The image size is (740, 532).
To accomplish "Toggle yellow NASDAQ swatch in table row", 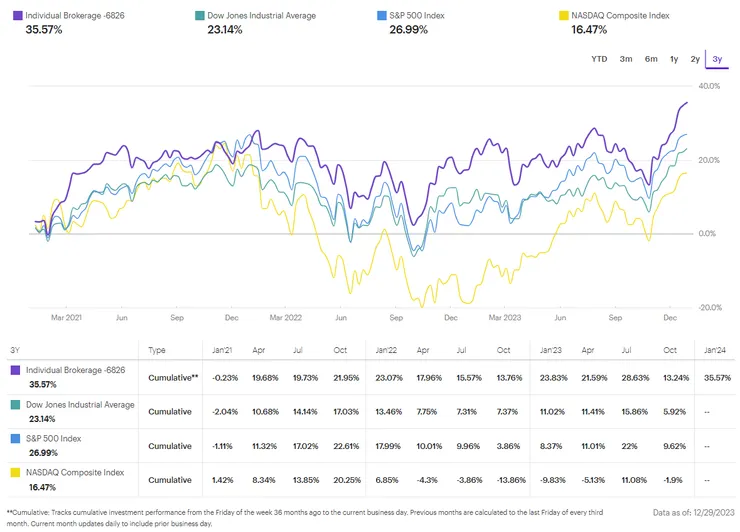I will click(x=13, y=472).
